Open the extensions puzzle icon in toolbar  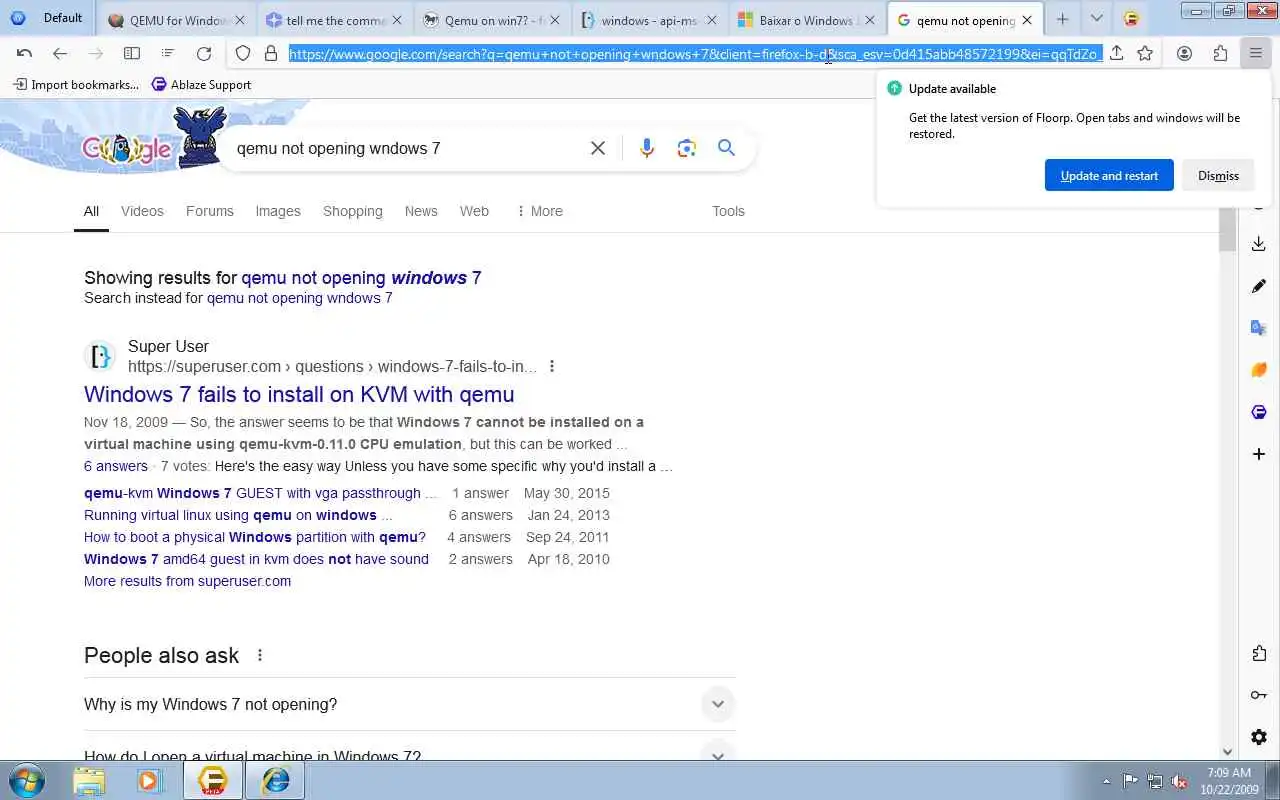coord(1220,54)
